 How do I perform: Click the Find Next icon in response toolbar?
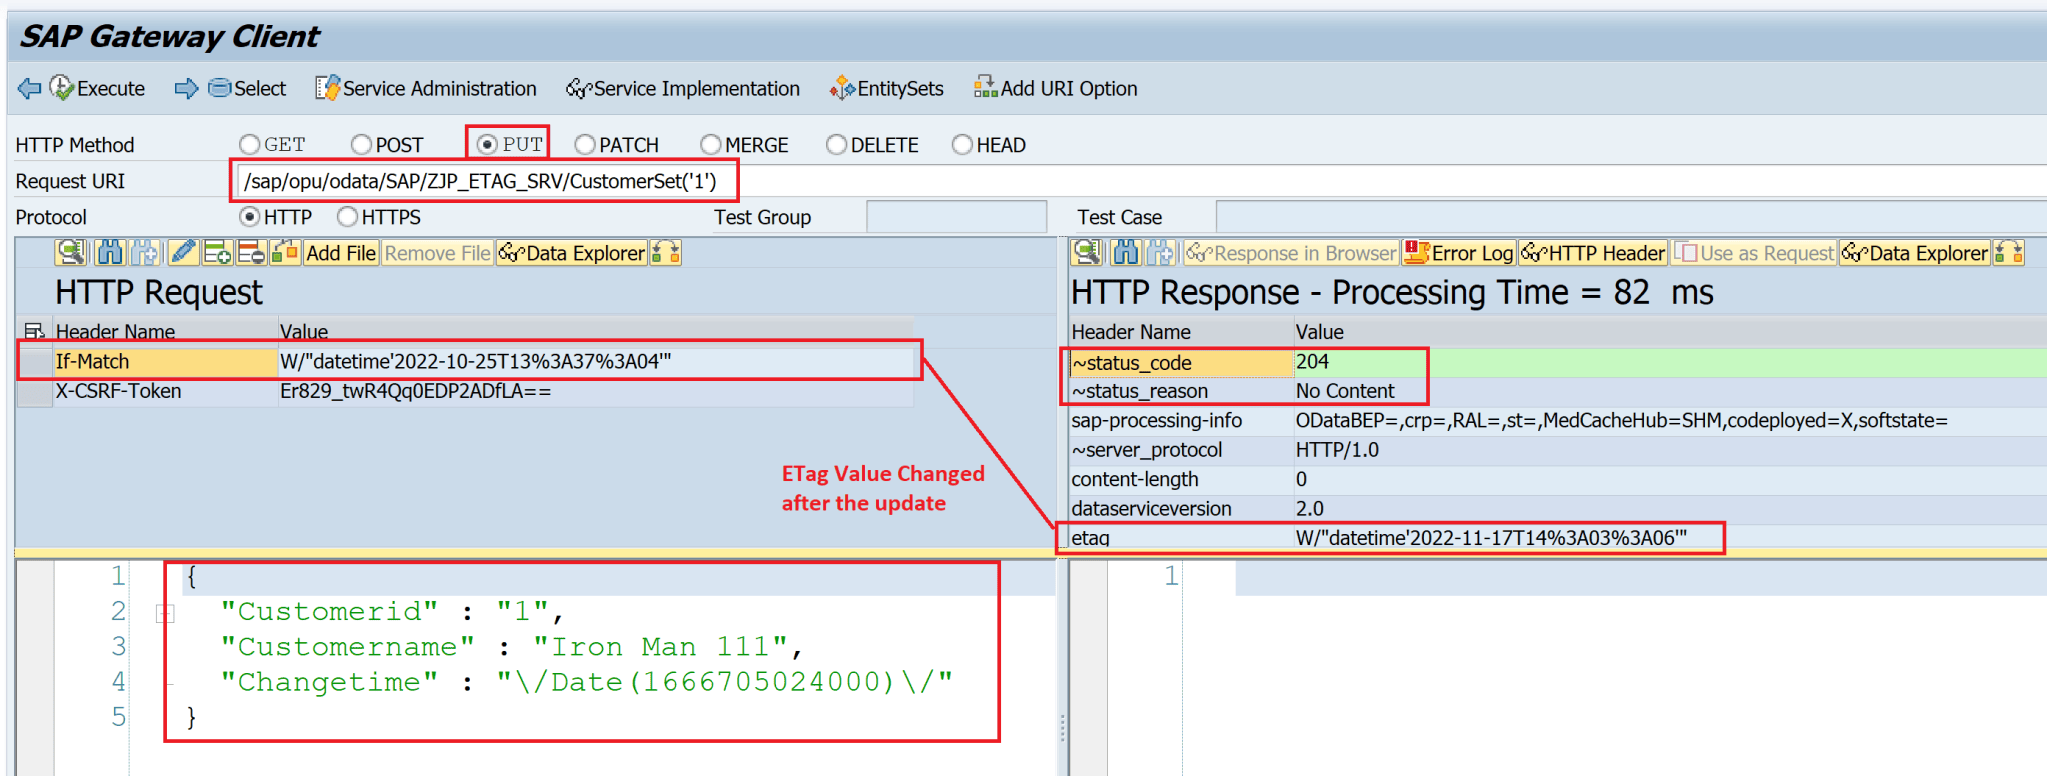click(x=1161, y=253)
